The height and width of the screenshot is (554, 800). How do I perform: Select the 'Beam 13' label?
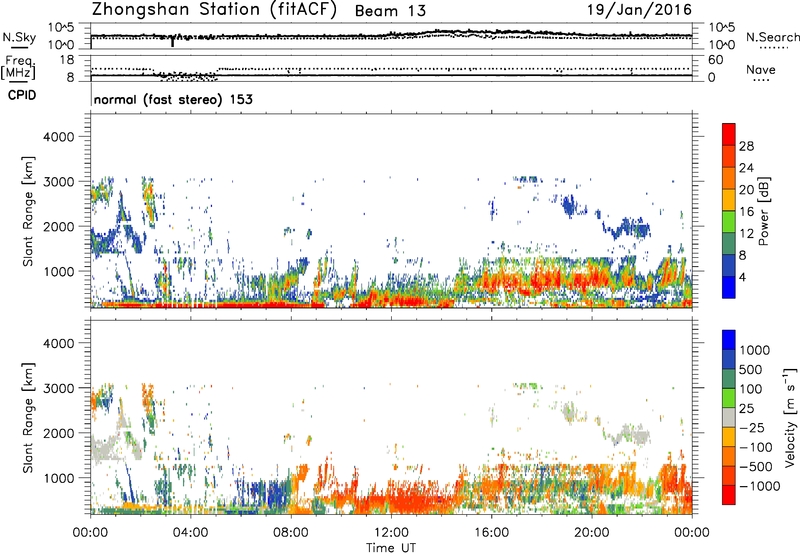pyautogui.click(x=390, y=11)
